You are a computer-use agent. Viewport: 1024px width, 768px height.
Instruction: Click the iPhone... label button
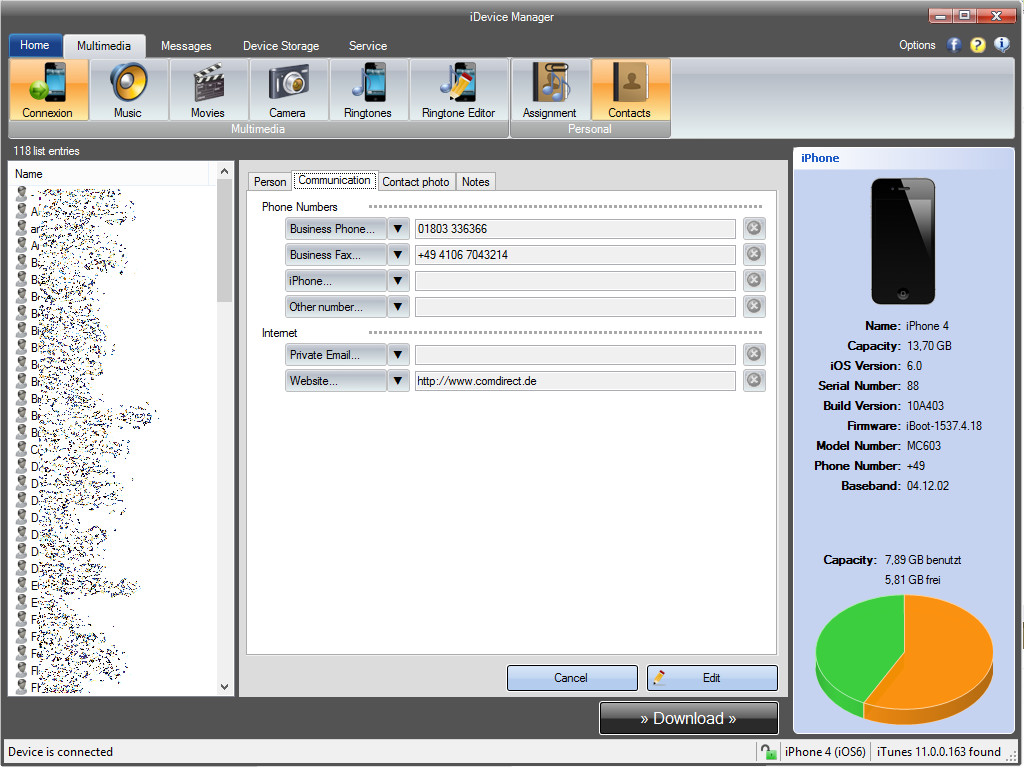click(336, 281)
